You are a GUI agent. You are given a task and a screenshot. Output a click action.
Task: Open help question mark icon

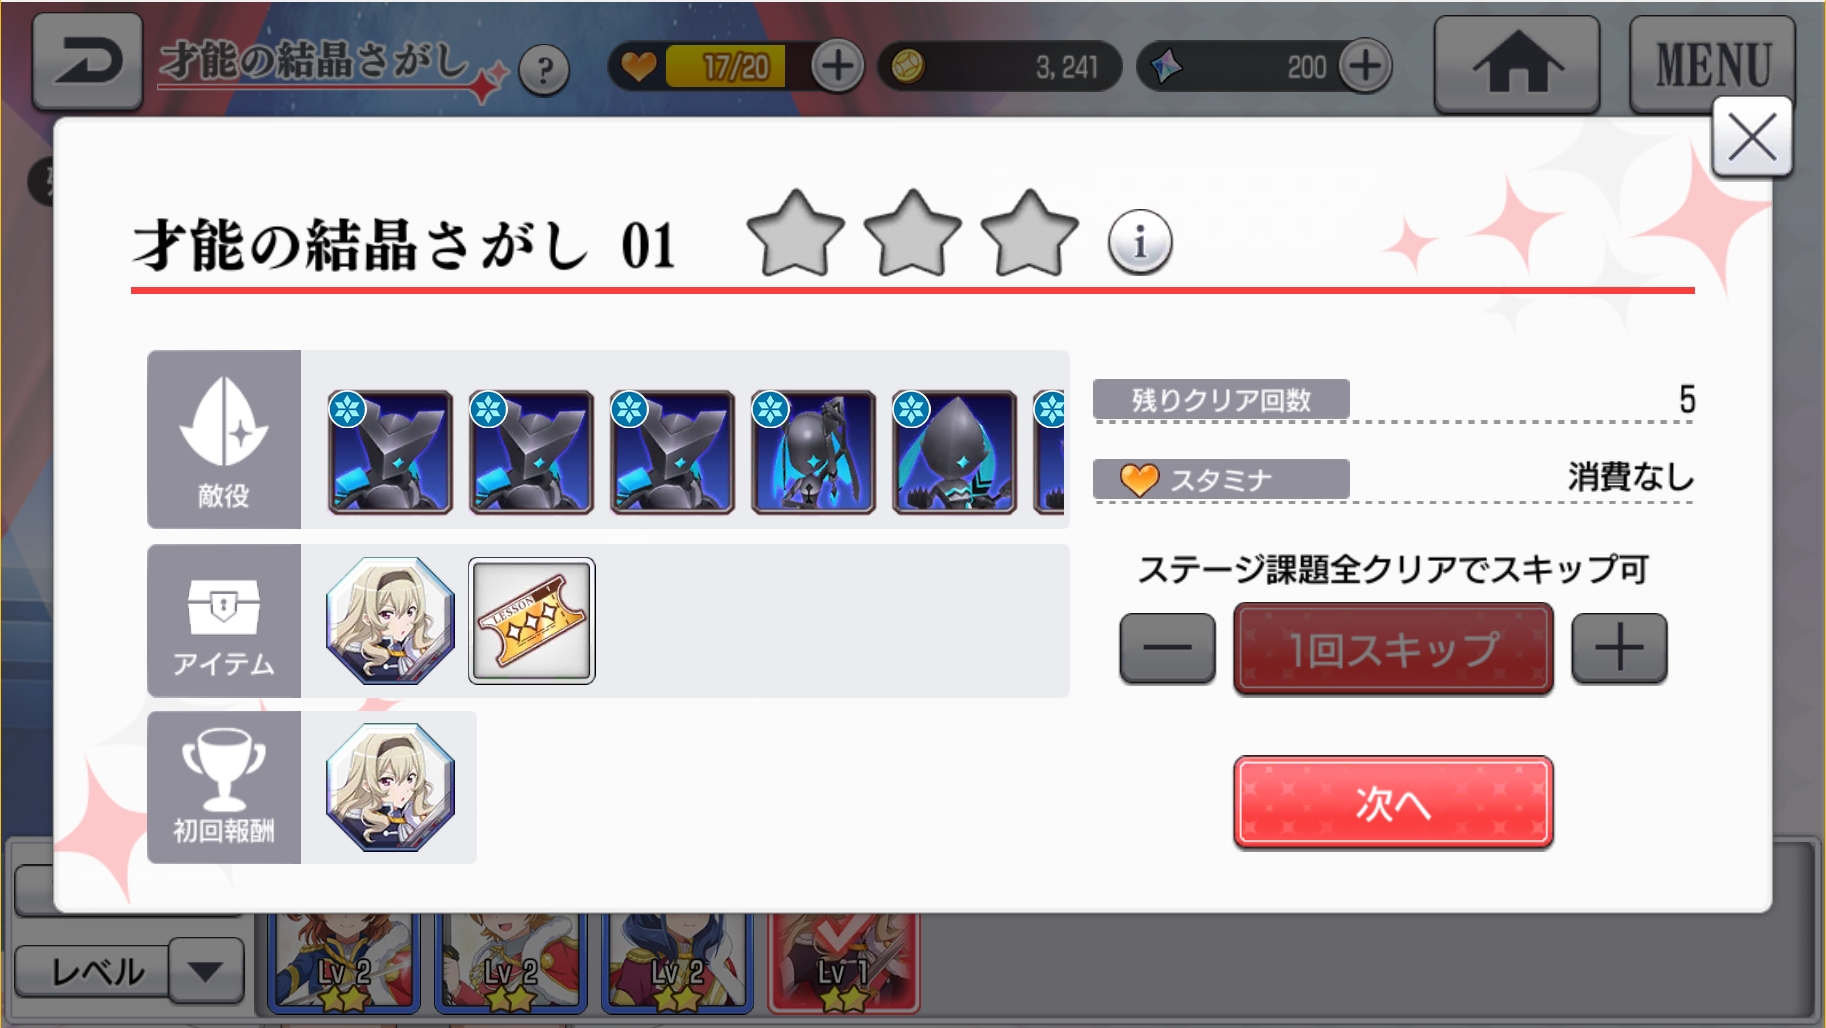tap(544, 70)
